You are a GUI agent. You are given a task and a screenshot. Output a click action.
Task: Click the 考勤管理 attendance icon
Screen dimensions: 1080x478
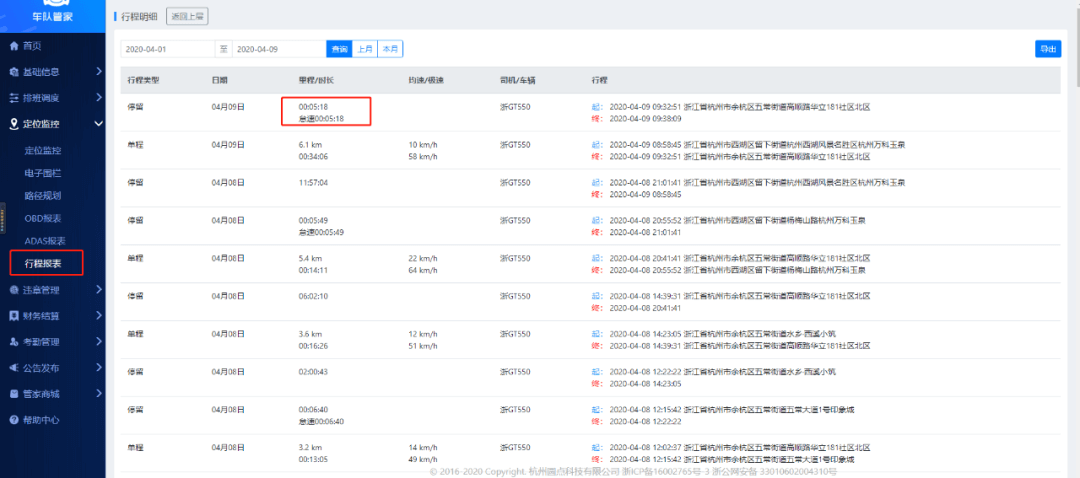pyautogui.click(x=13, y=342)
